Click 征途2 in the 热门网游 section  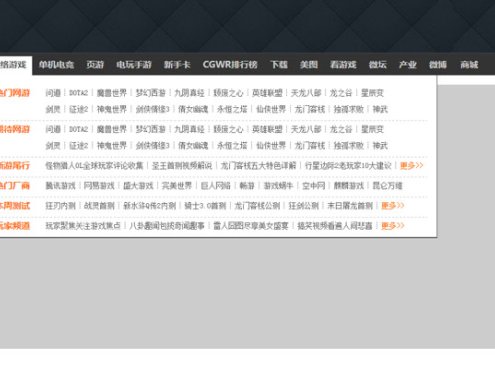[79, 109]
